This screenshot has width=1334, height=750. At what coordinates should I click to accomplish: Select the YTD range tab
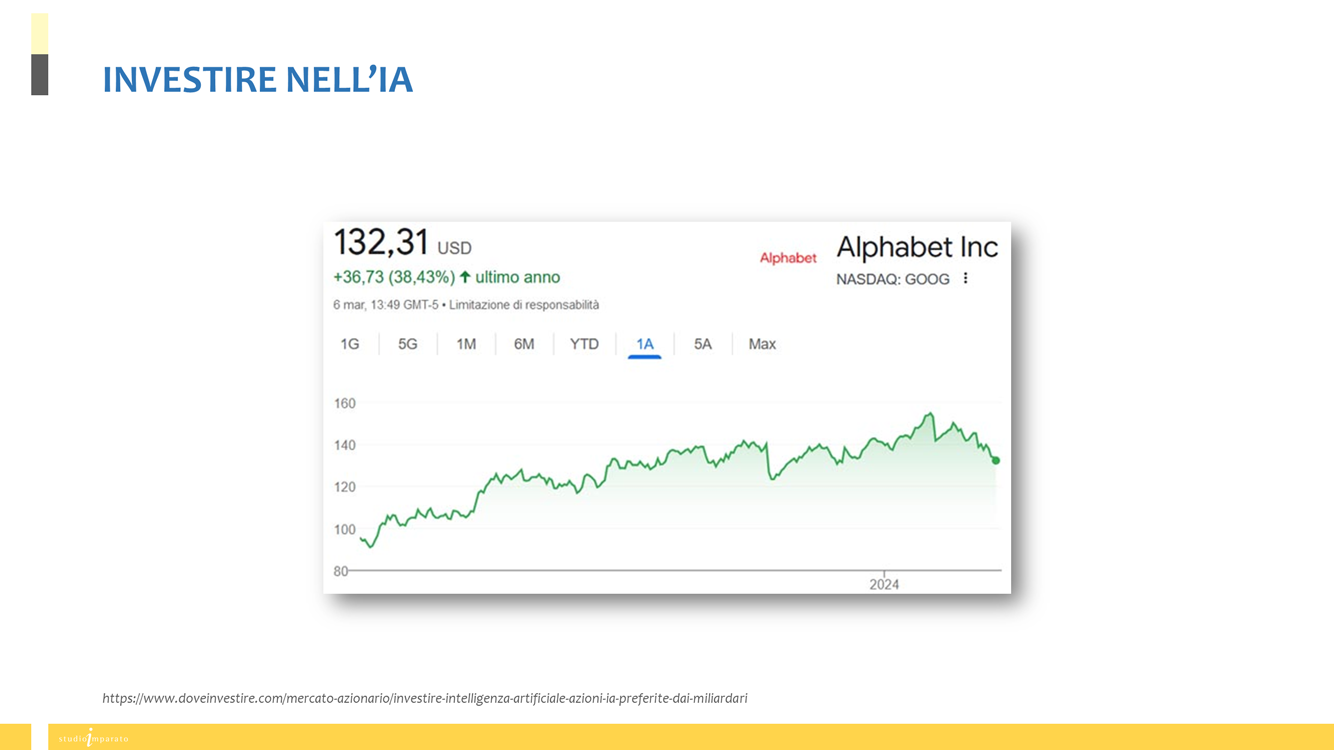[x=584, y=344]
